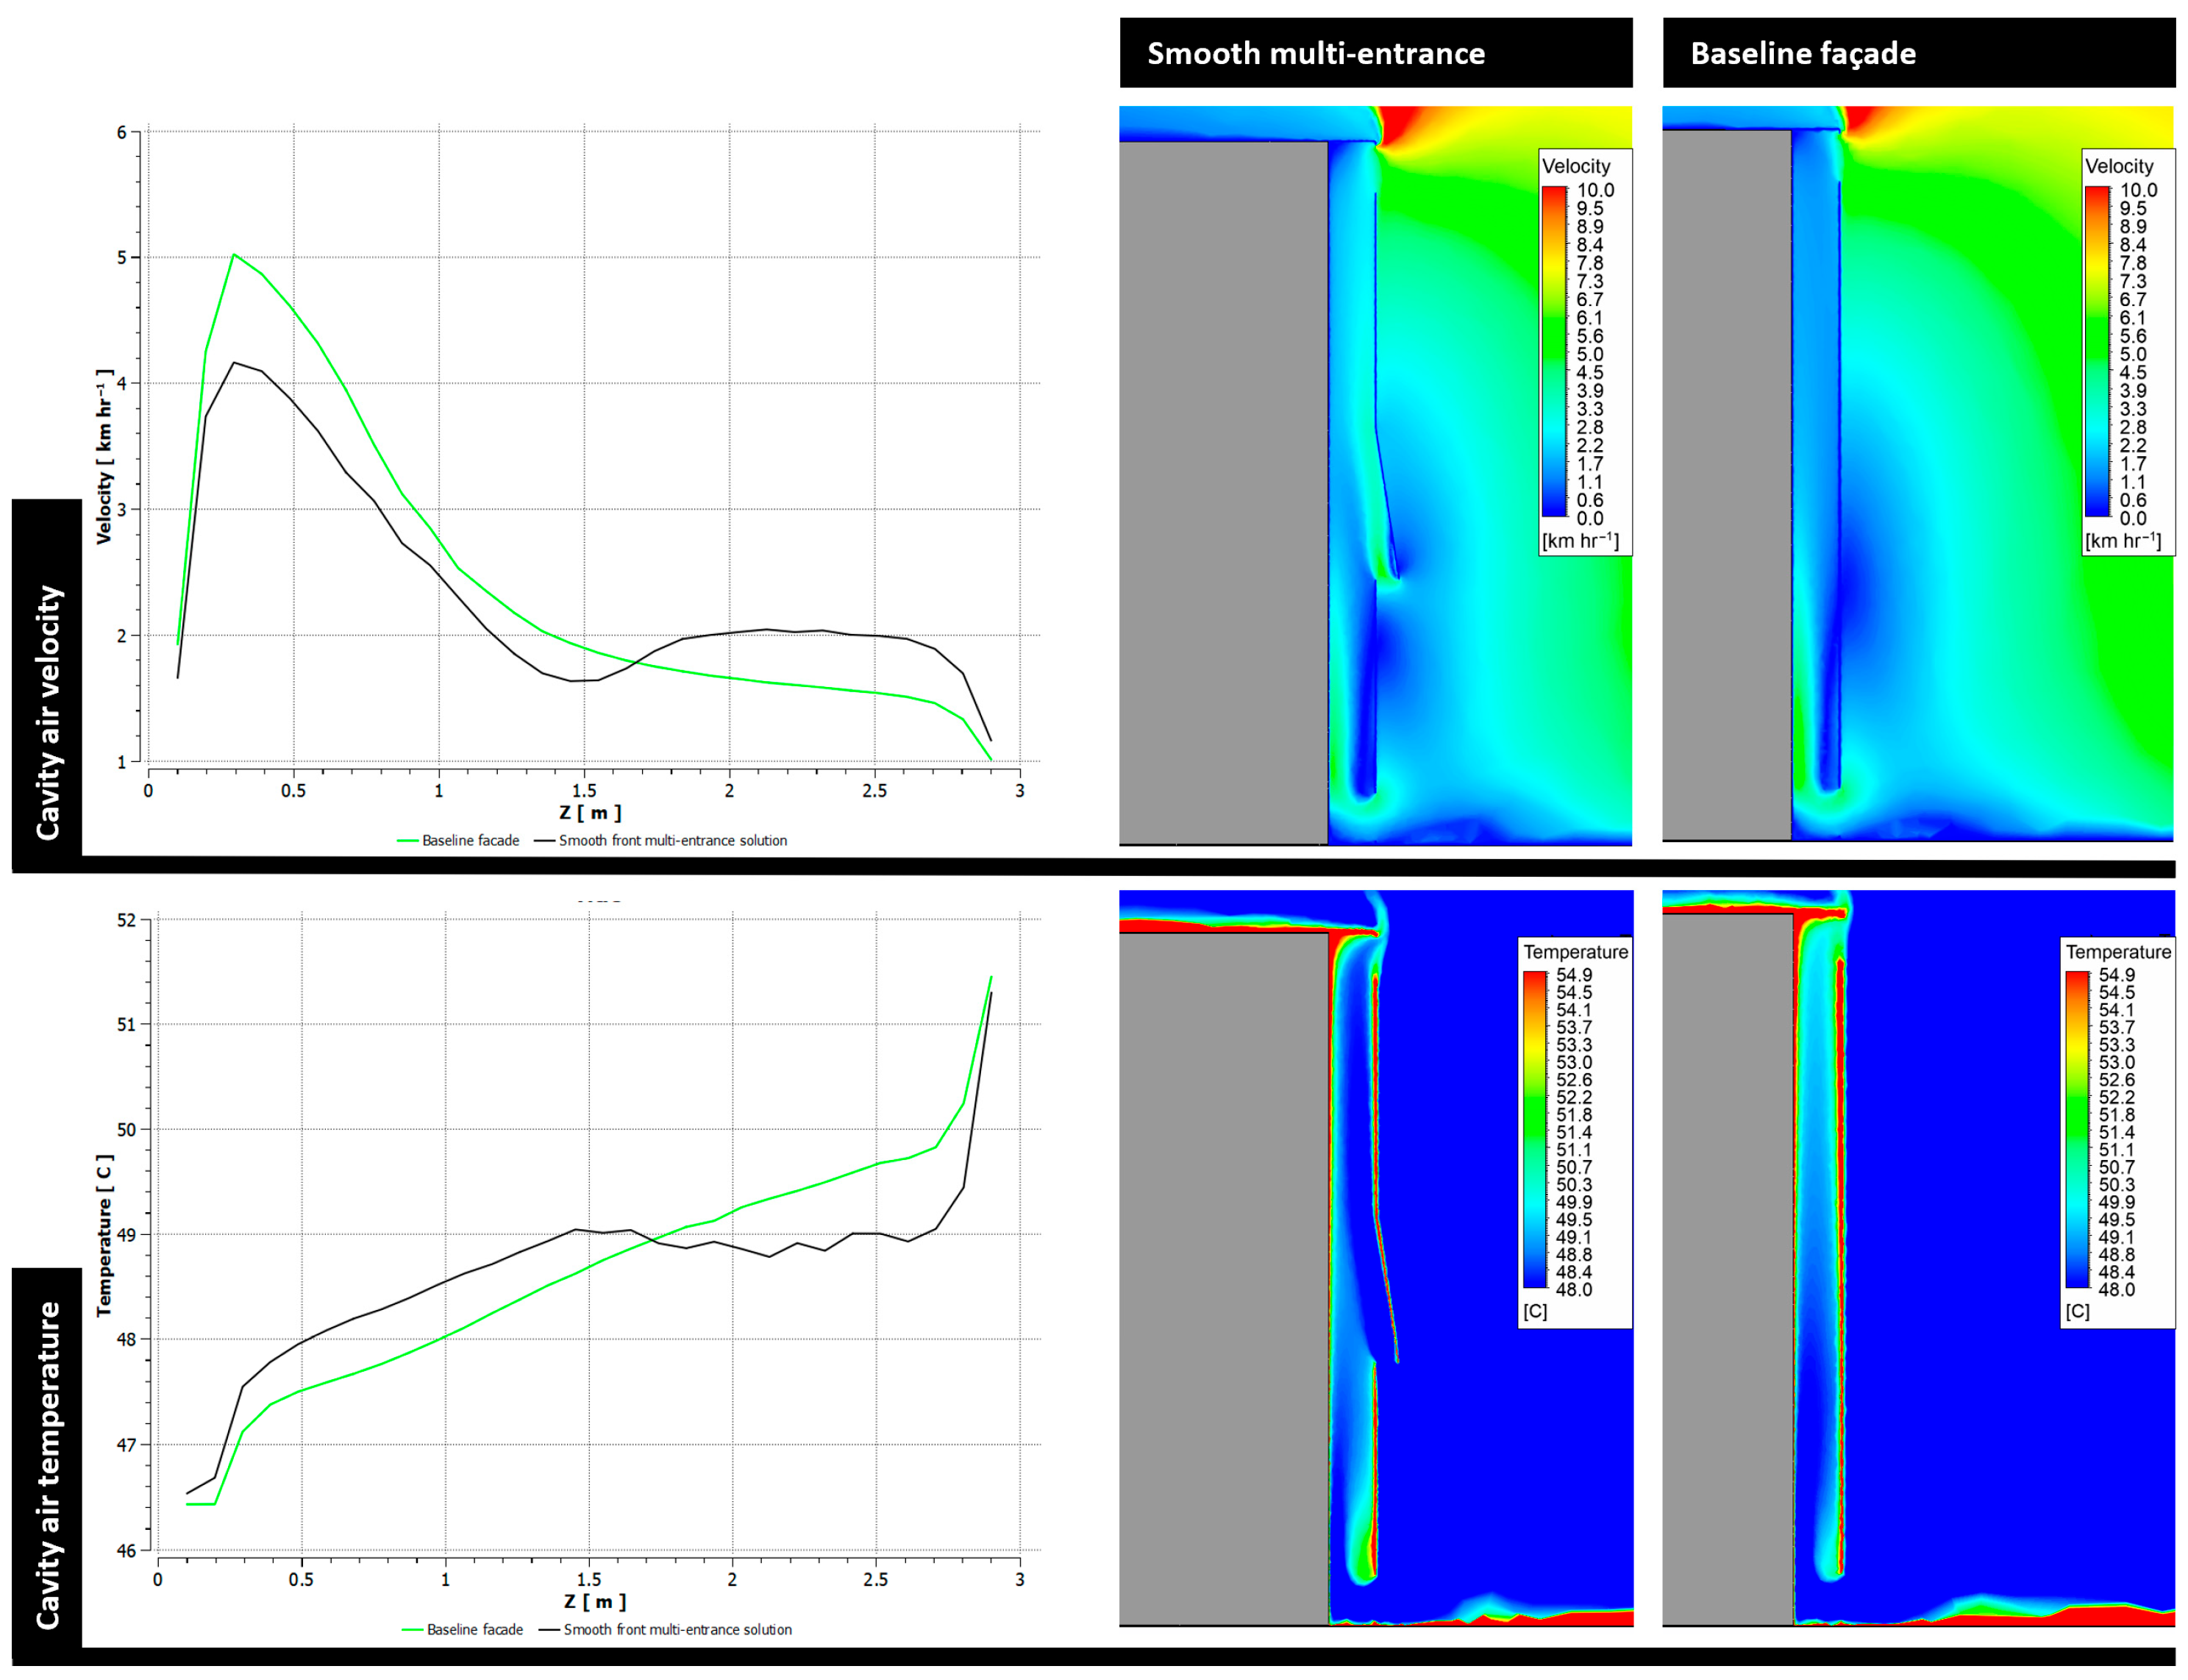Screen dimensions: 2188x1680
Task: Click the '10.0' value in Smooth multi-entrance velocity legend
Action: (1595, 190)
